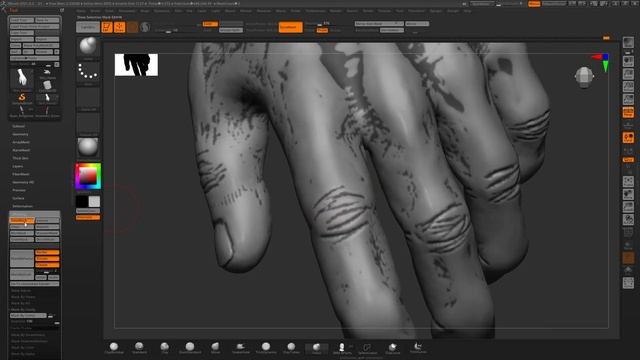Screen dimensions: 640x360
Task: Expand the Mask By Smoothness section
Action: click(x=28, y=335)
